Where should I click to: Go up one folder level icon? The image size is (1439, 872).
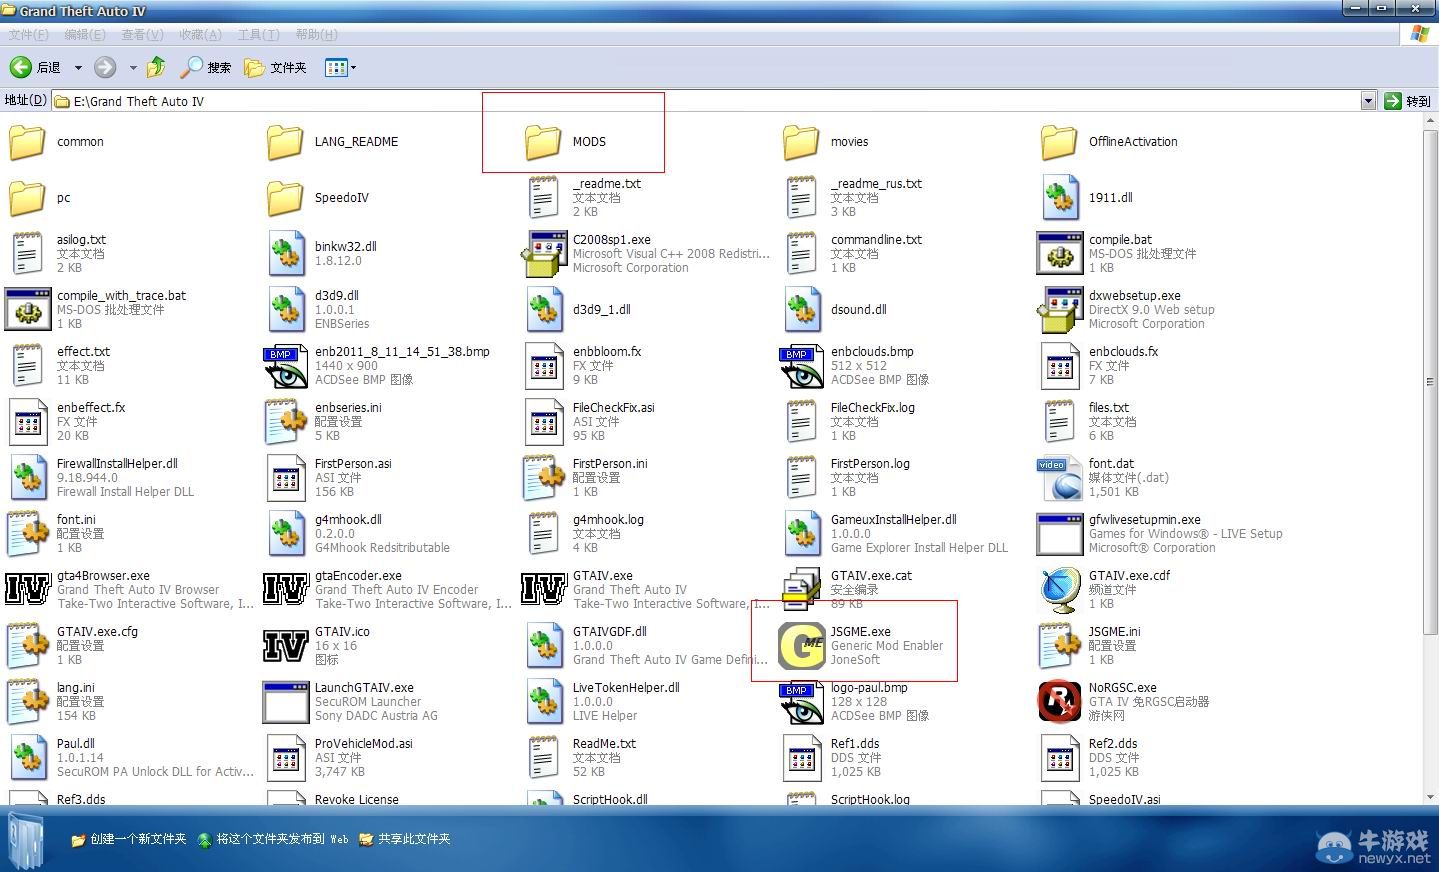[x=156, y=67]
